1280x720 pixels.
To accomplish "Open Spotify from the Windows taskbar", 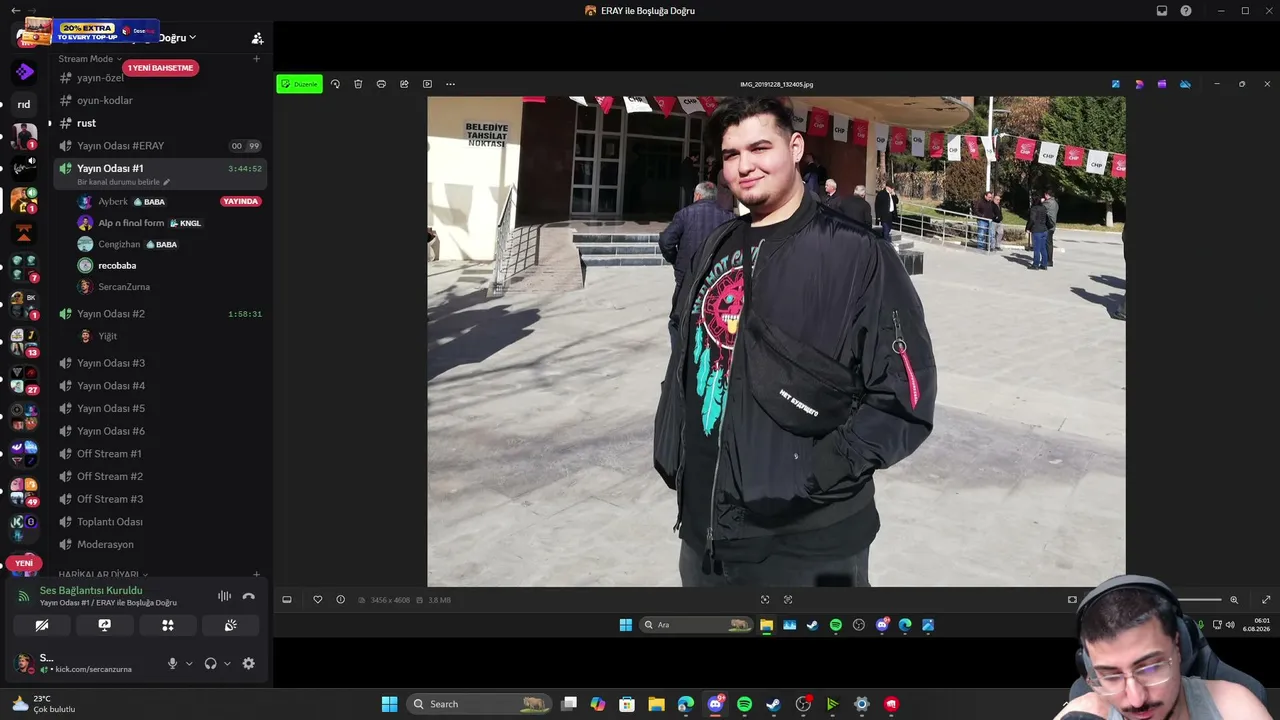I will (x=744, y=704).
